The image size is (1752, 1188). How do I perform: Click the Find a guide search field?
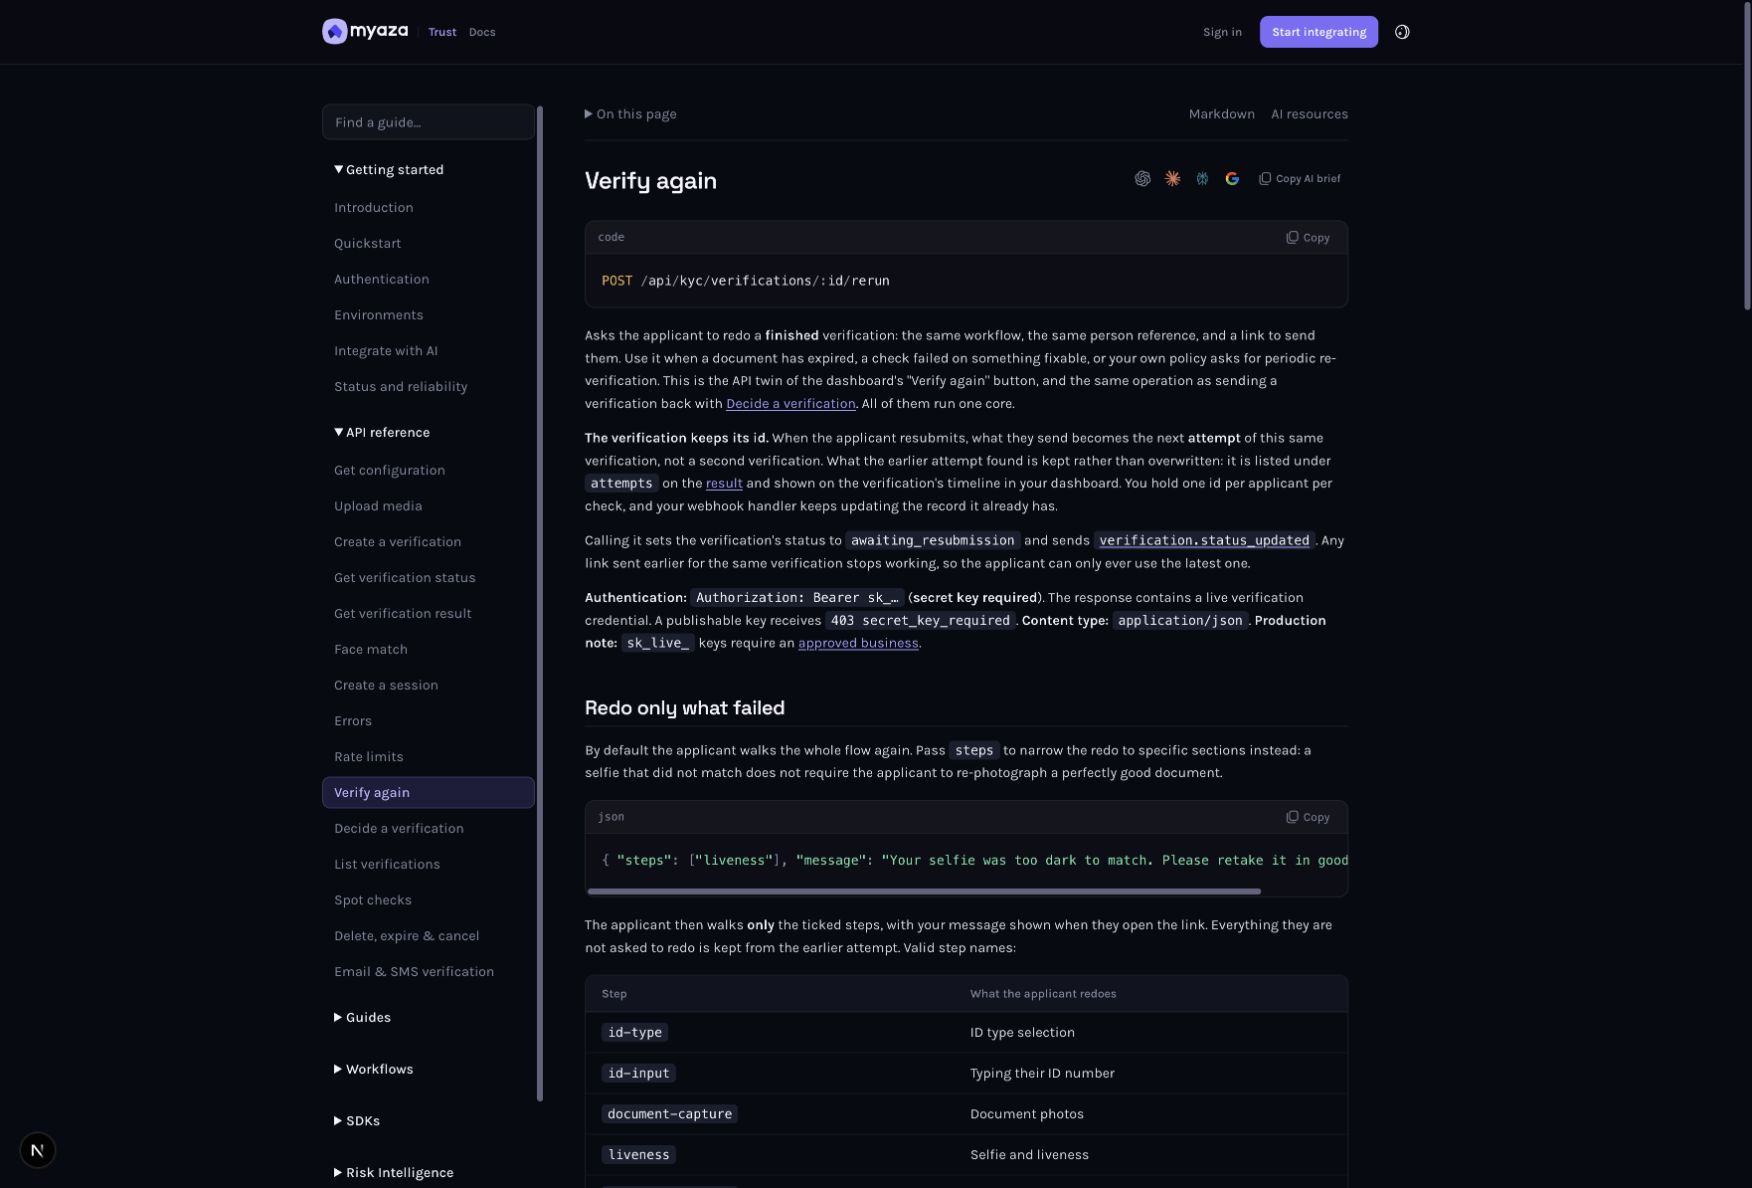(428, 123)
